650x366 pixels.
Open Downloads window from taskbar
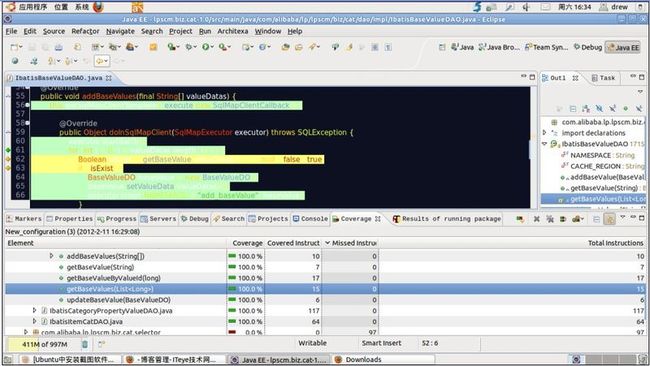click(x=383, y=359)
